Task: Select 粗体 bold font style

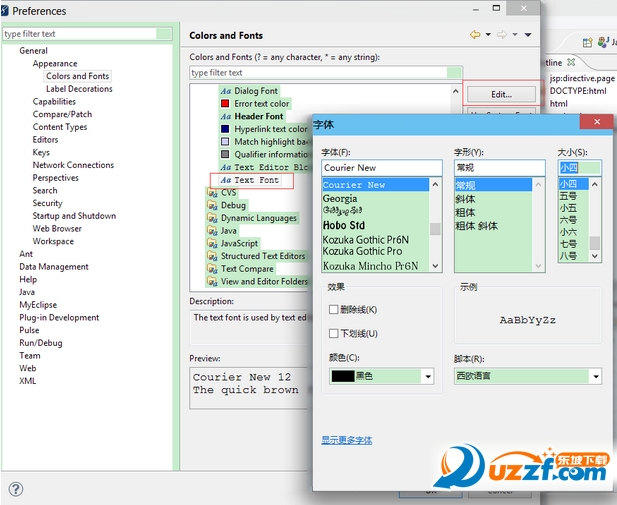Action: (465, 213)
